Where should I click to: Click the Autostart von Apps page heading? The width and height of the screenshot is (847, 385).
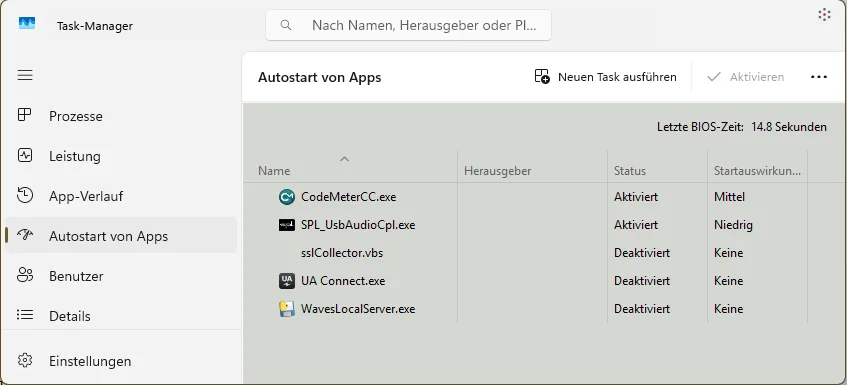click(x=319, y=77)
